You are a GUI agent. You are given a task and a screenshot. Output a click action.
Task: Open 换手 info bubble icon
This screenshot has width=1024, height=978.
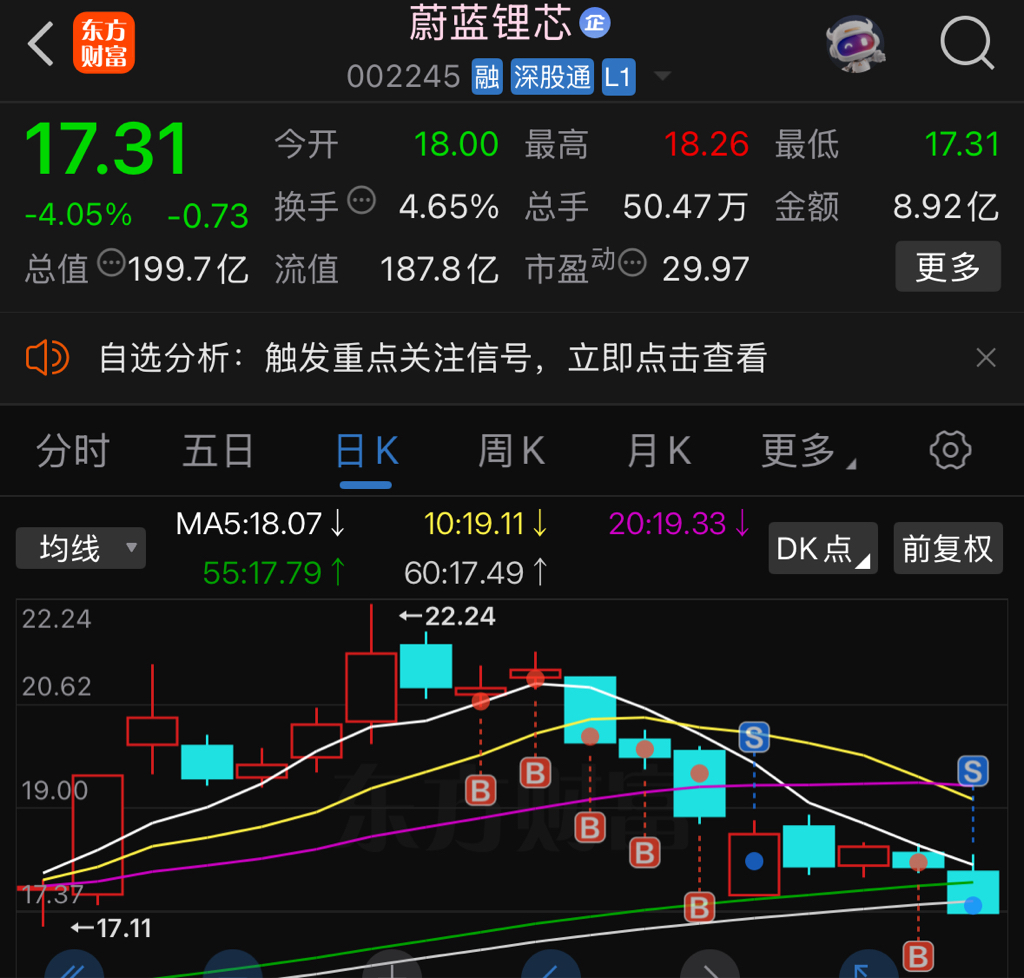[x=361, y=200]
